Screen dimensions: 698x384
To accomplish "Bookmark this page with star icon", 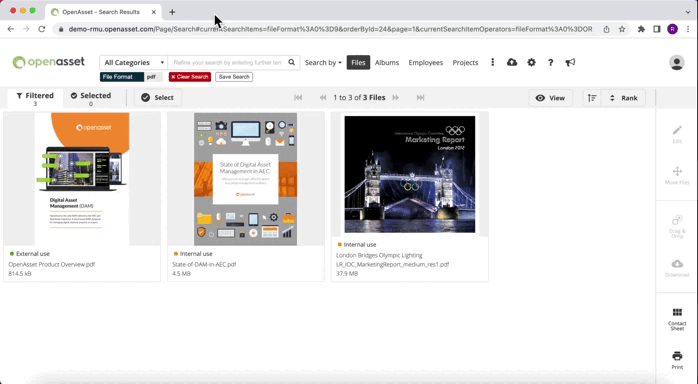I will 622,29.
